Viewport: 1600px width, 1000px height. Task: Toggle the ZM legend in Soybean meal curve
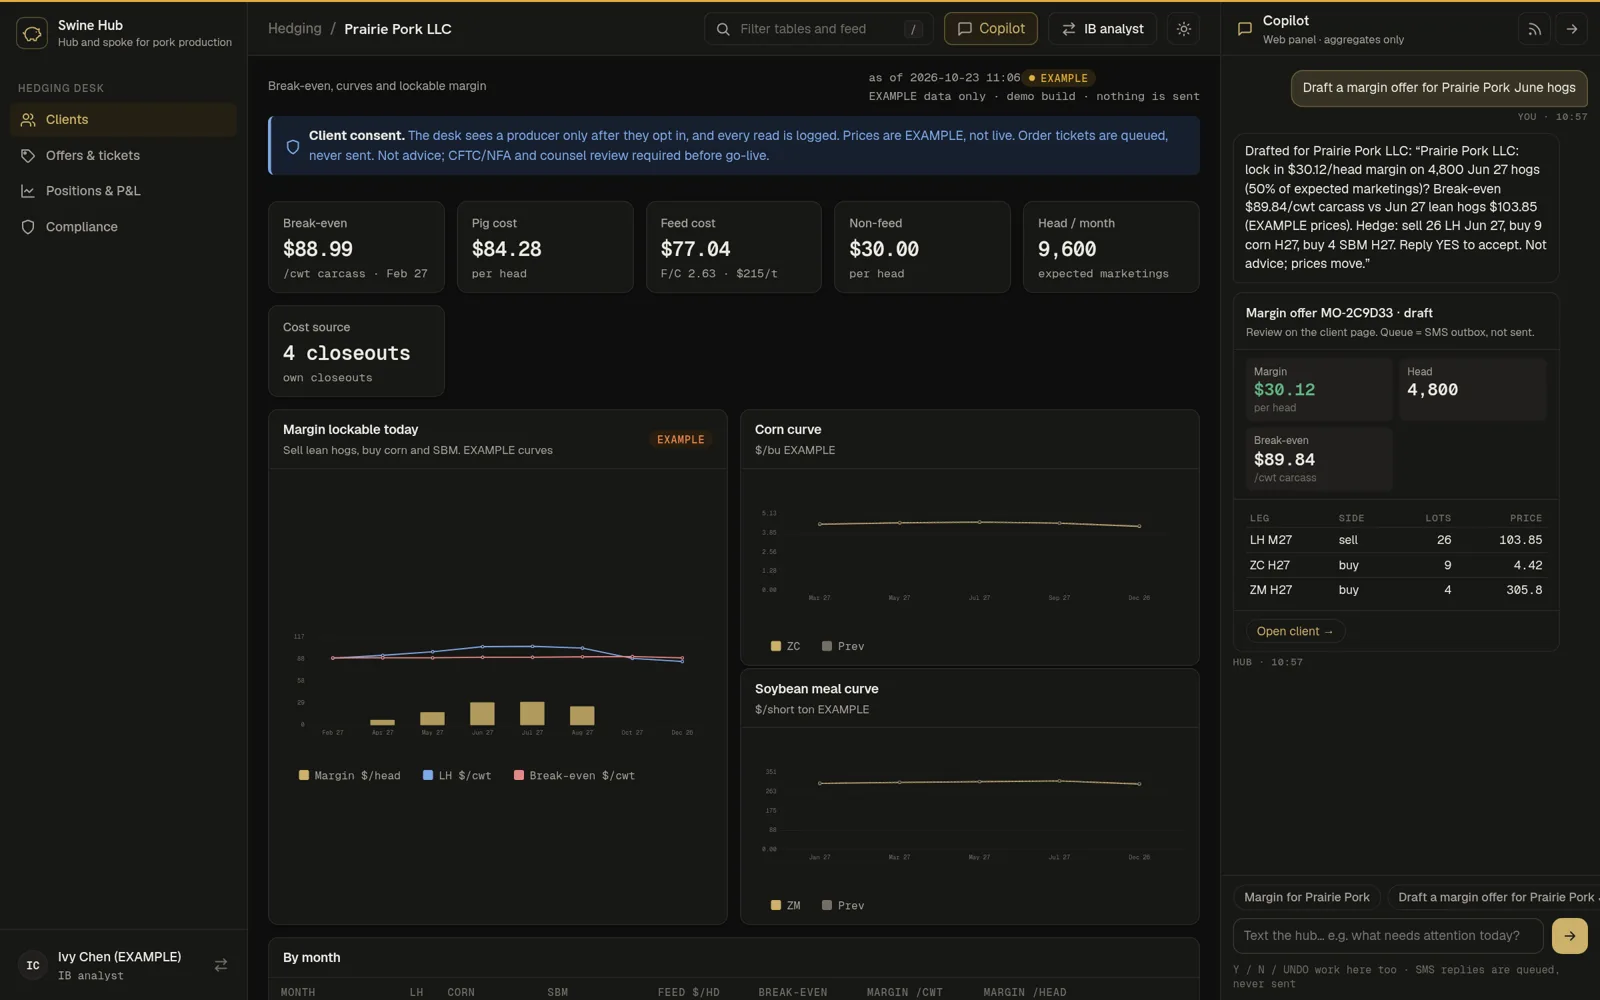tap(786, 906)
